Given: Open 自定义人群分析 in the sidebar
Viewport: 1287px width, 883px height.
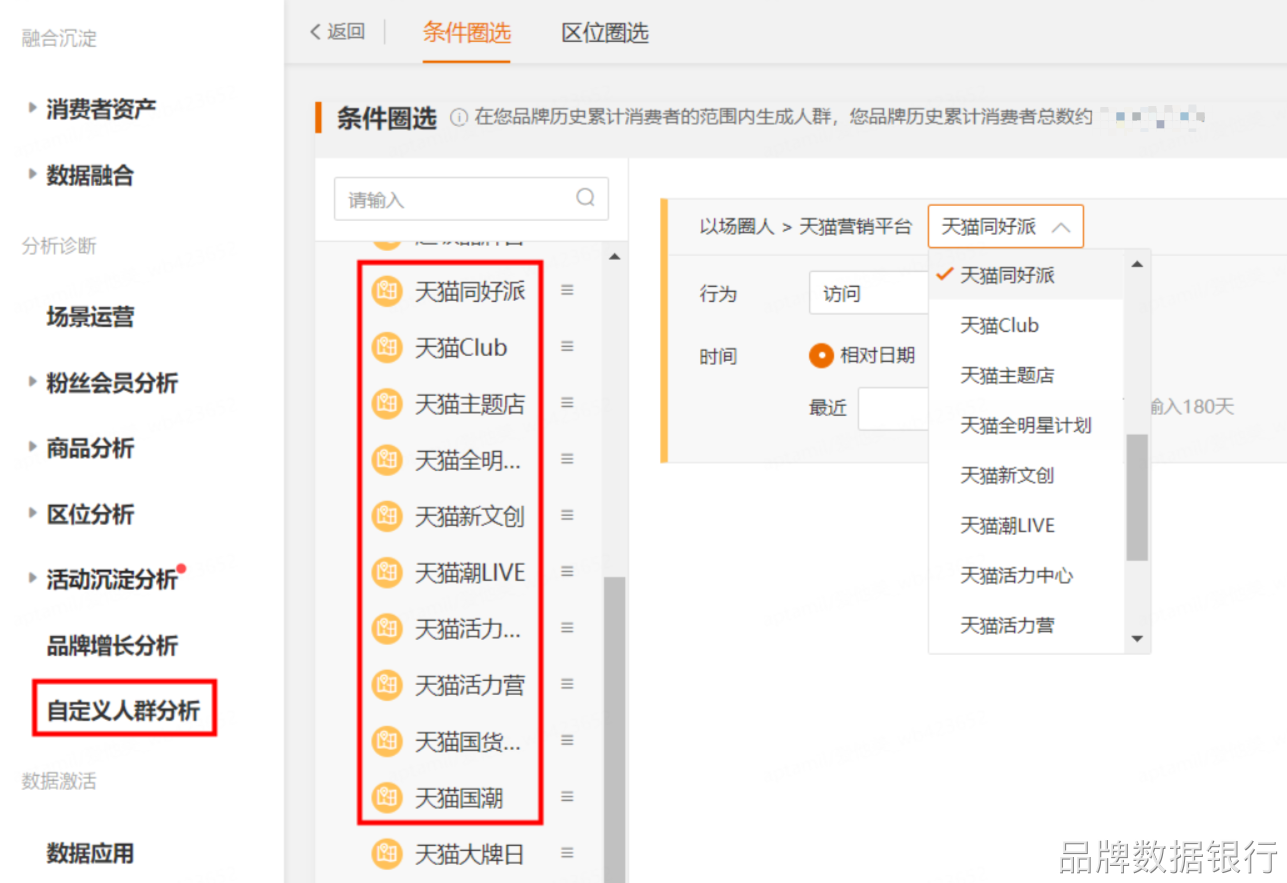Looking at the screenshot, I should (x=124, y=710).
